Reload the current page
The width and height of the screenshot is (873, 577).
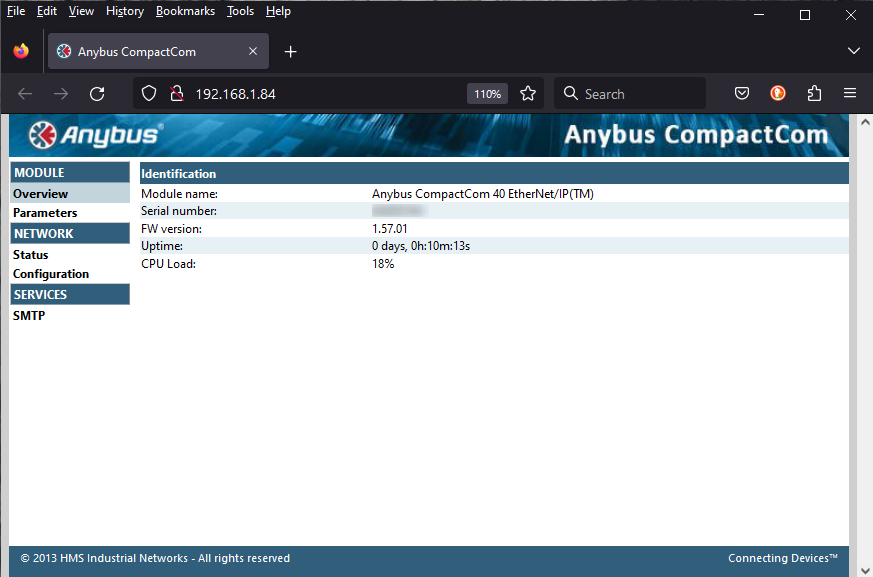coord(97,94)
